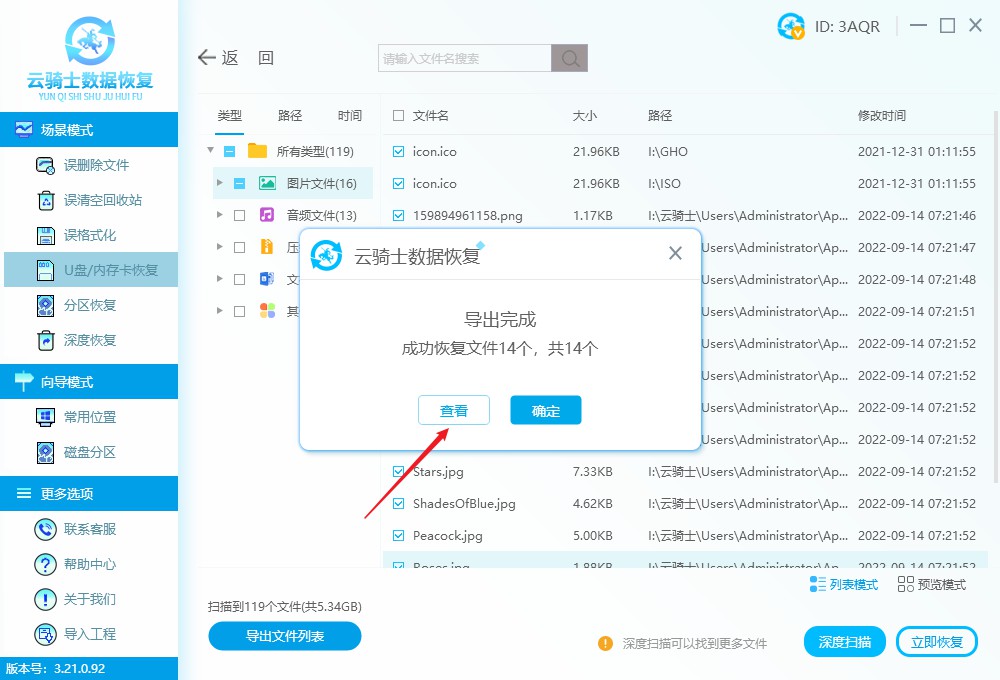Screen dimensions: 1000x680
Task: Switch to the 时间 tab
Action: pyautogui.click(x=349, y=115)
